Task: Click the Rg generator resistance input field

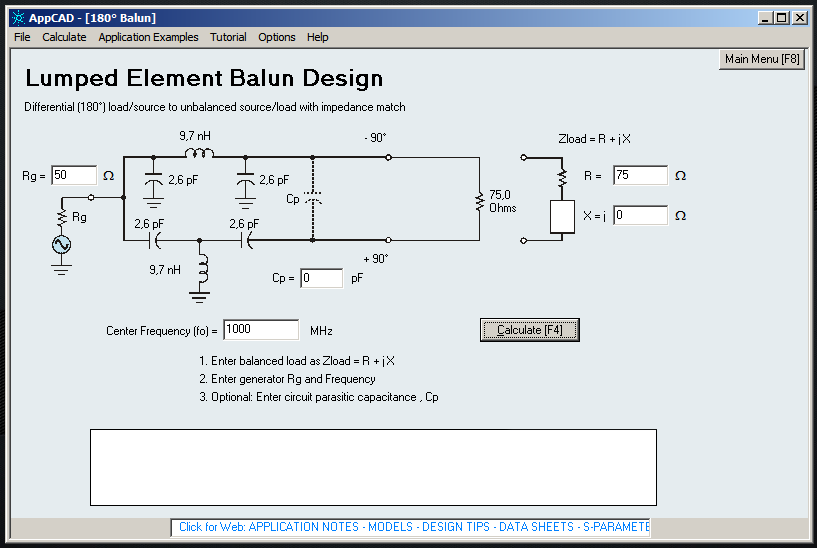Action: click(74, 175)
